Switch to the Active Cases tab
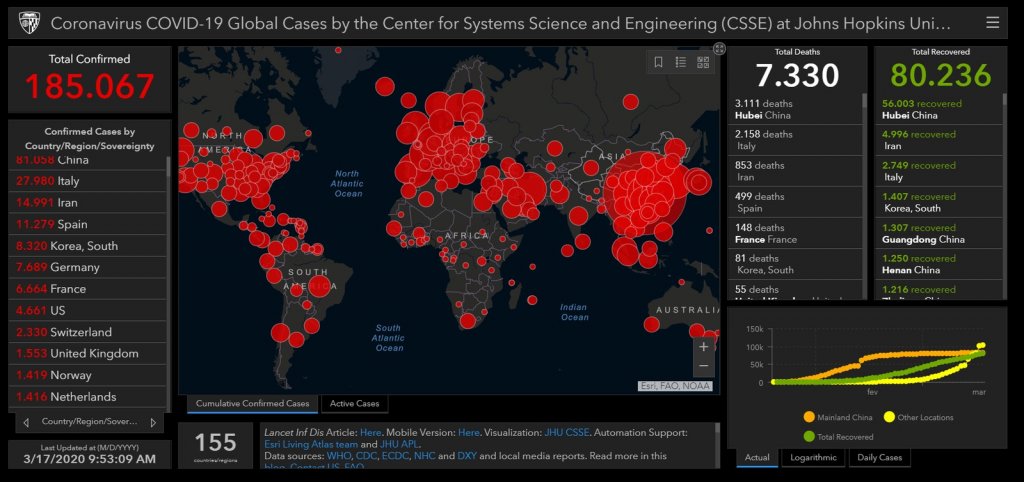 [355, 404]
